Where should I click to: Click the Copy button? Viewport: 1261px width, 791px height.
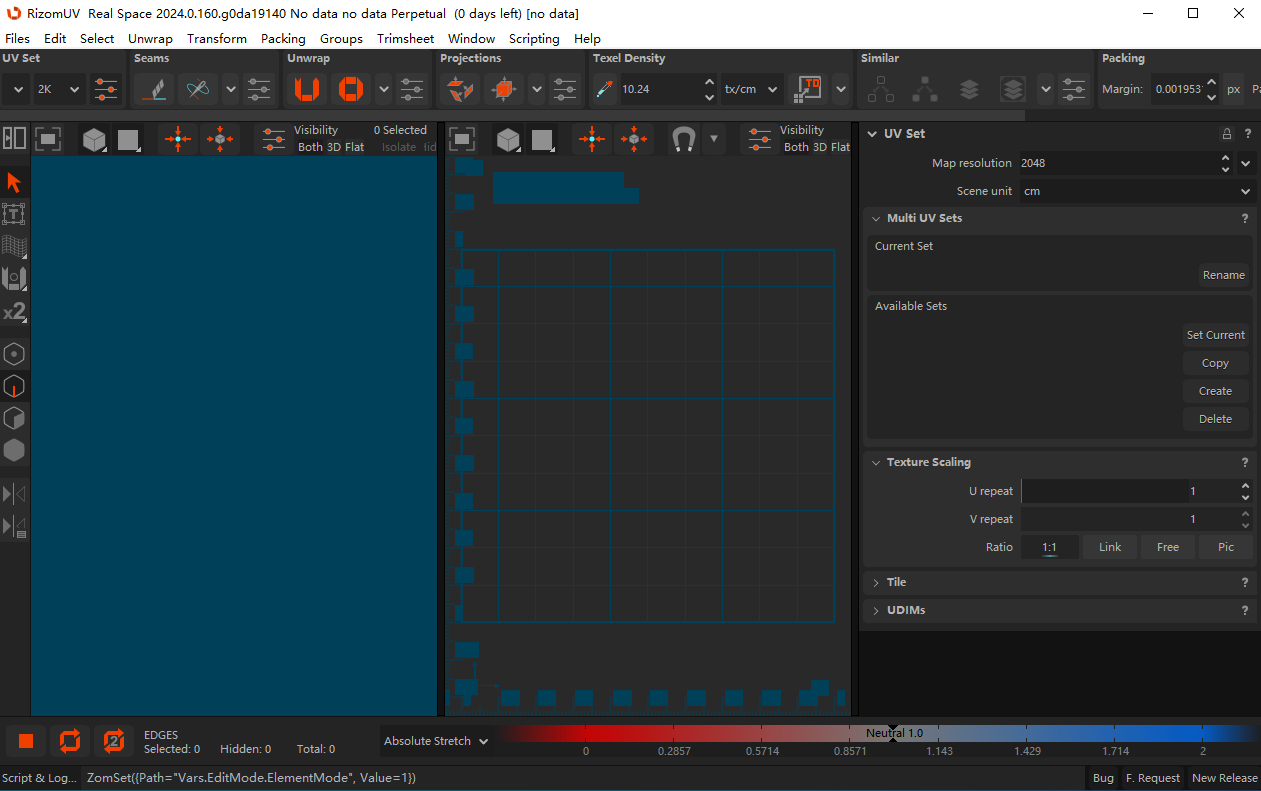click(x=1216, y=363)
